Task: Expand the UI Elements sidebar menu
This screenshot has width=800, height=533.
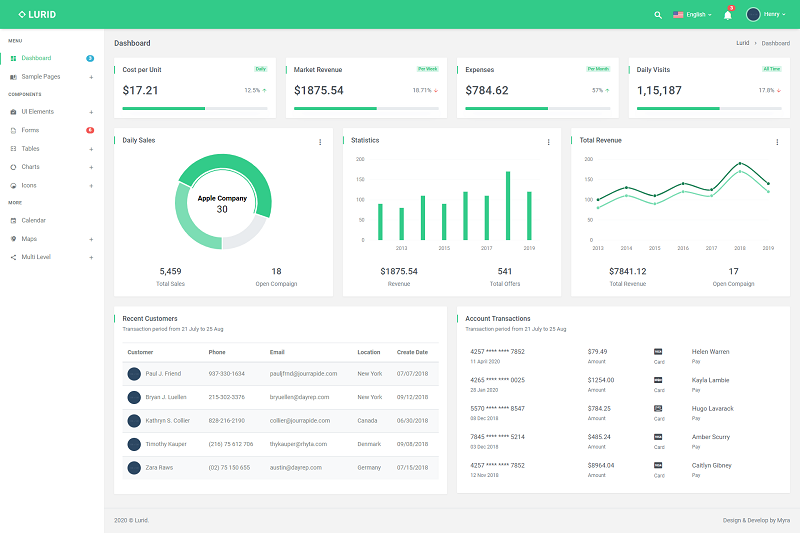Action: pyautogui.click(x=91, y=112)
